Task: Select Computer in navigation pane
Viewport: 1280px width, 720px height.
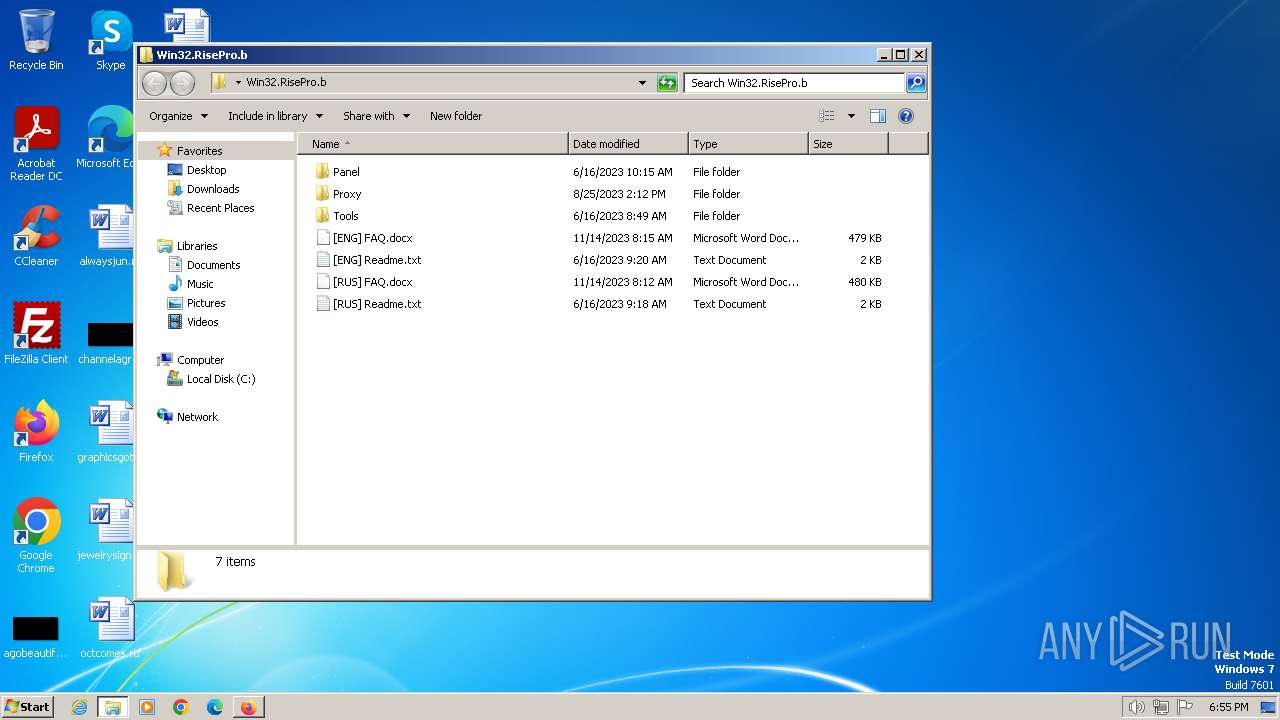Action: point(200,360)
